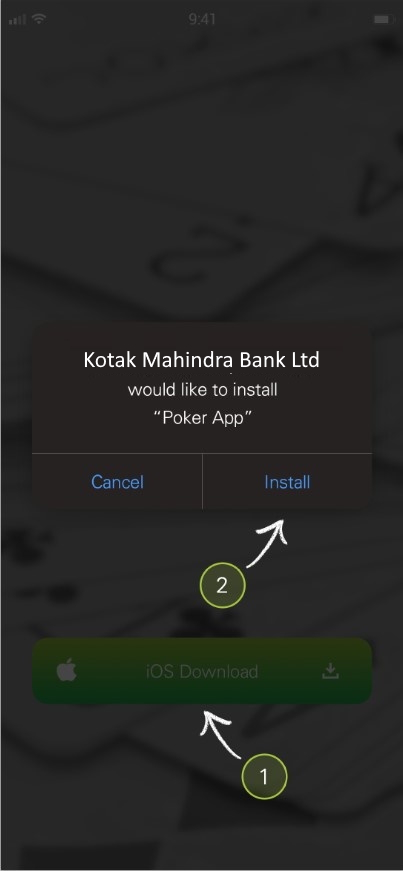The height and width of the screenshot is (871, 403).
Task: Click the "Poker App" name in the dialog
Action: 202,418
